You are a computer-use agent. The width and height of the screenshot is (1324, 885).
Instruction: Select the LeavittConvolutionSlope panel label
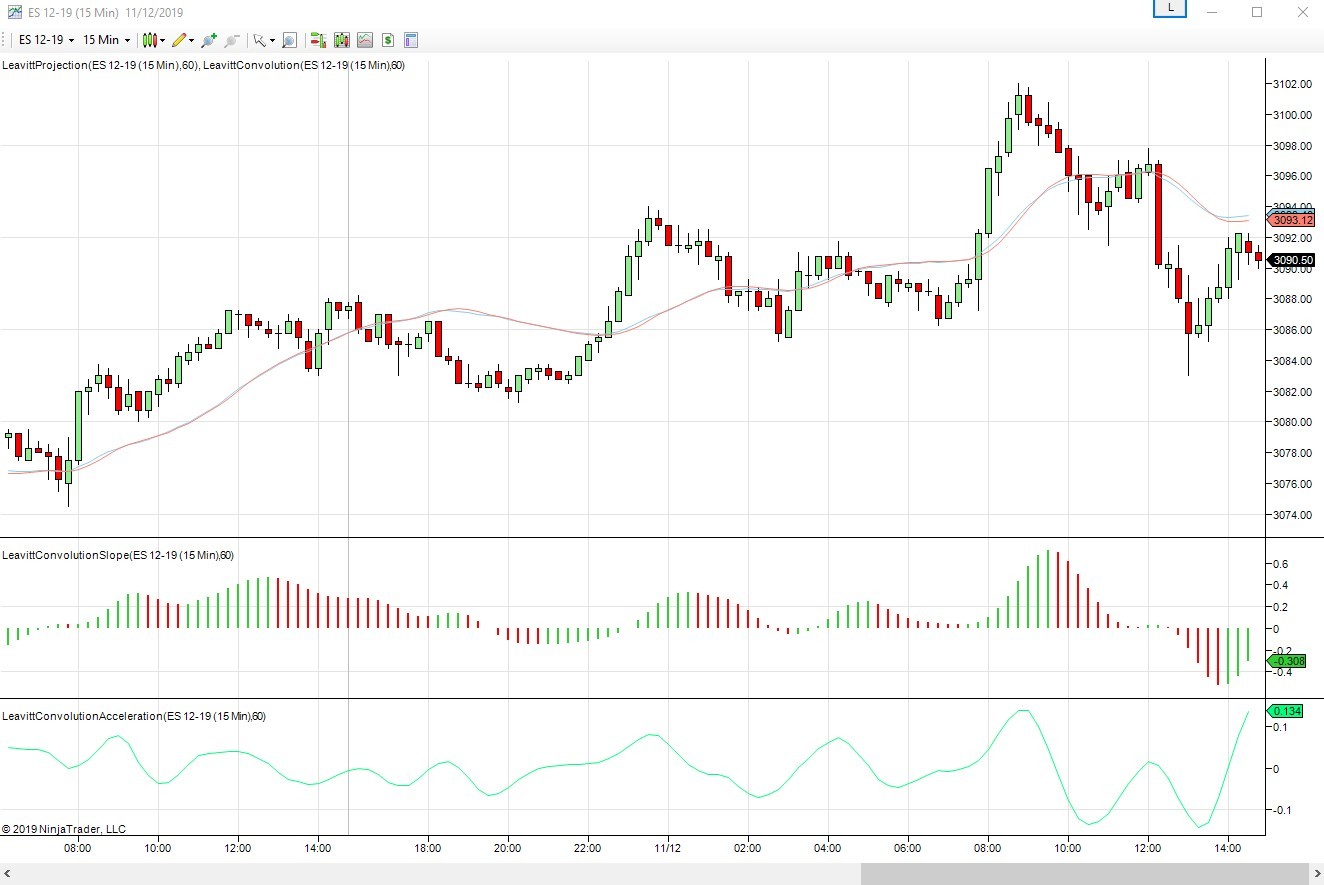point(118,555)
